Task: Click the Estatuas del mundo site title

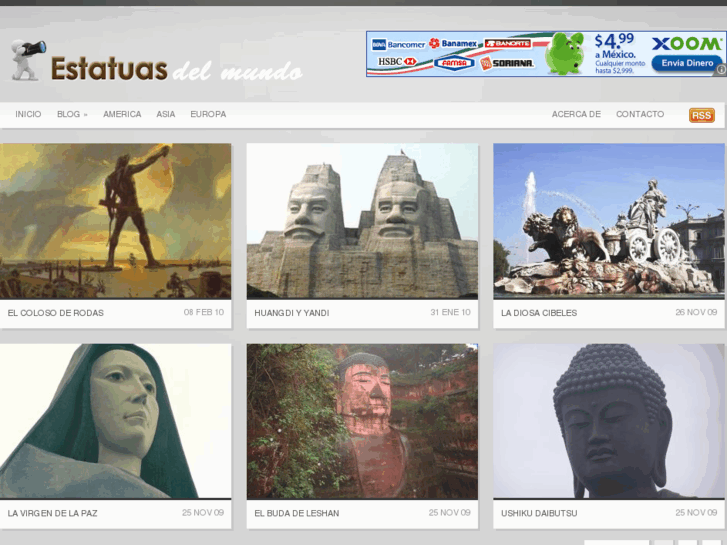Action: [x=177, y=69]
